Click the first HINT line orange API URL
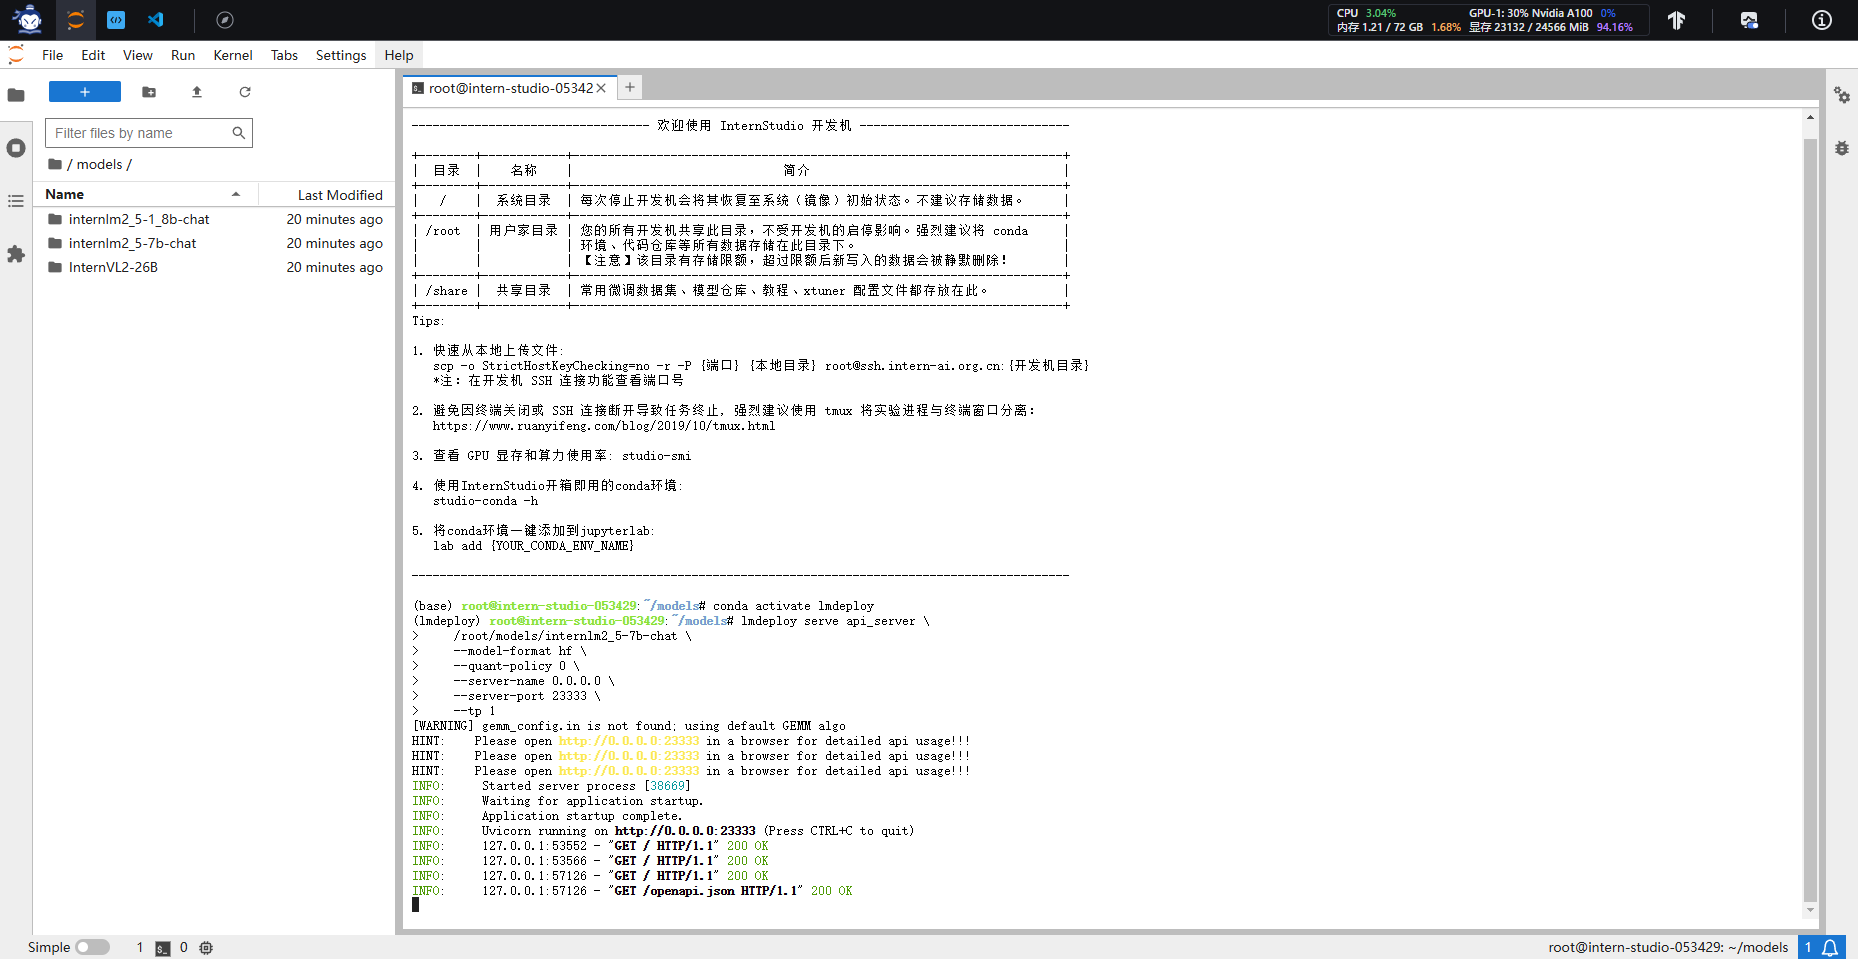Image resolution: width=1858 pixels, height=959 pixels. tap(629, 741)
